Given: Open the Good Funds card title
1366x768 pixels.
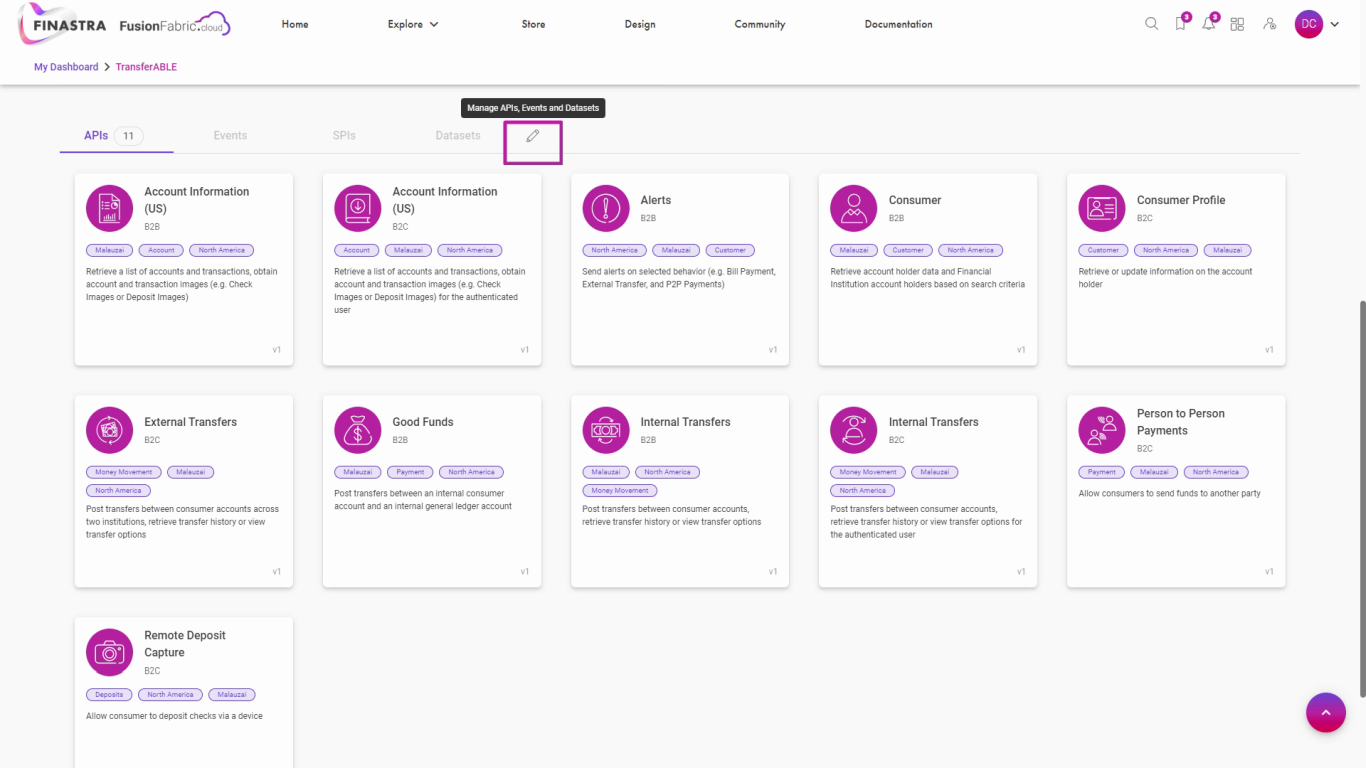Looking at the screenshot, I should 423,422.
